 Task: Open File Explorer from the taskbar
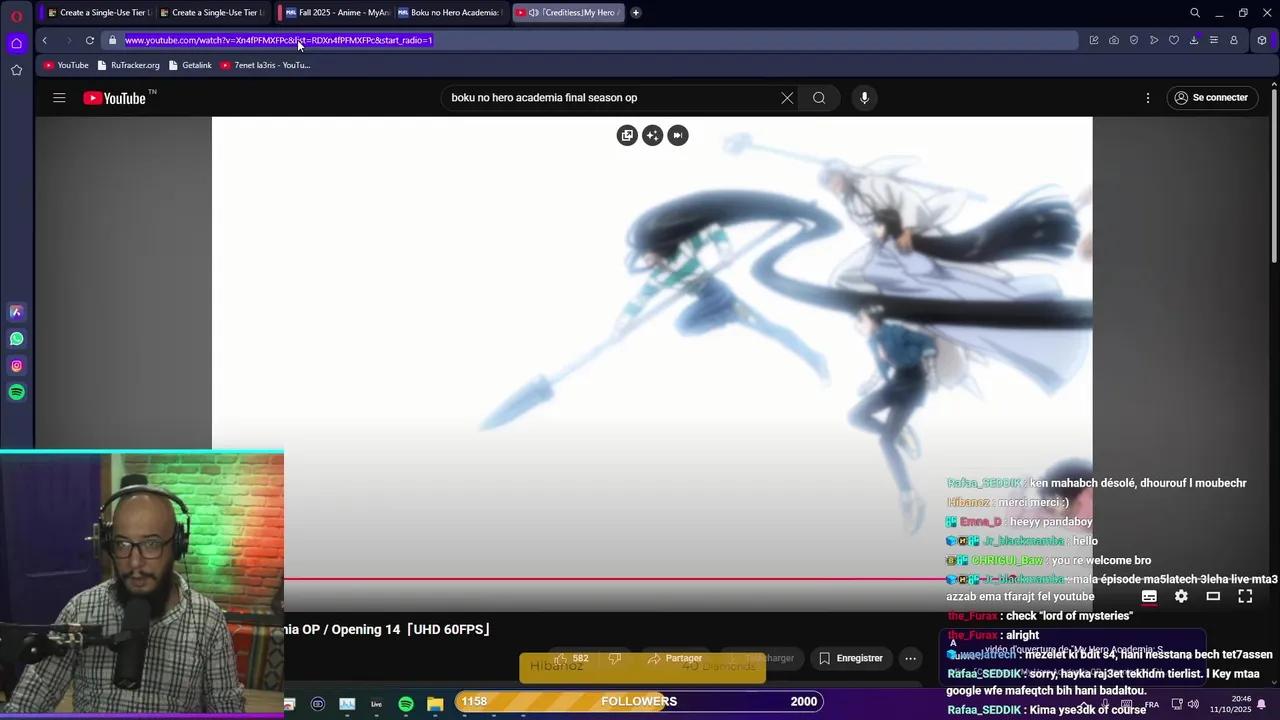tap(435, 704)
